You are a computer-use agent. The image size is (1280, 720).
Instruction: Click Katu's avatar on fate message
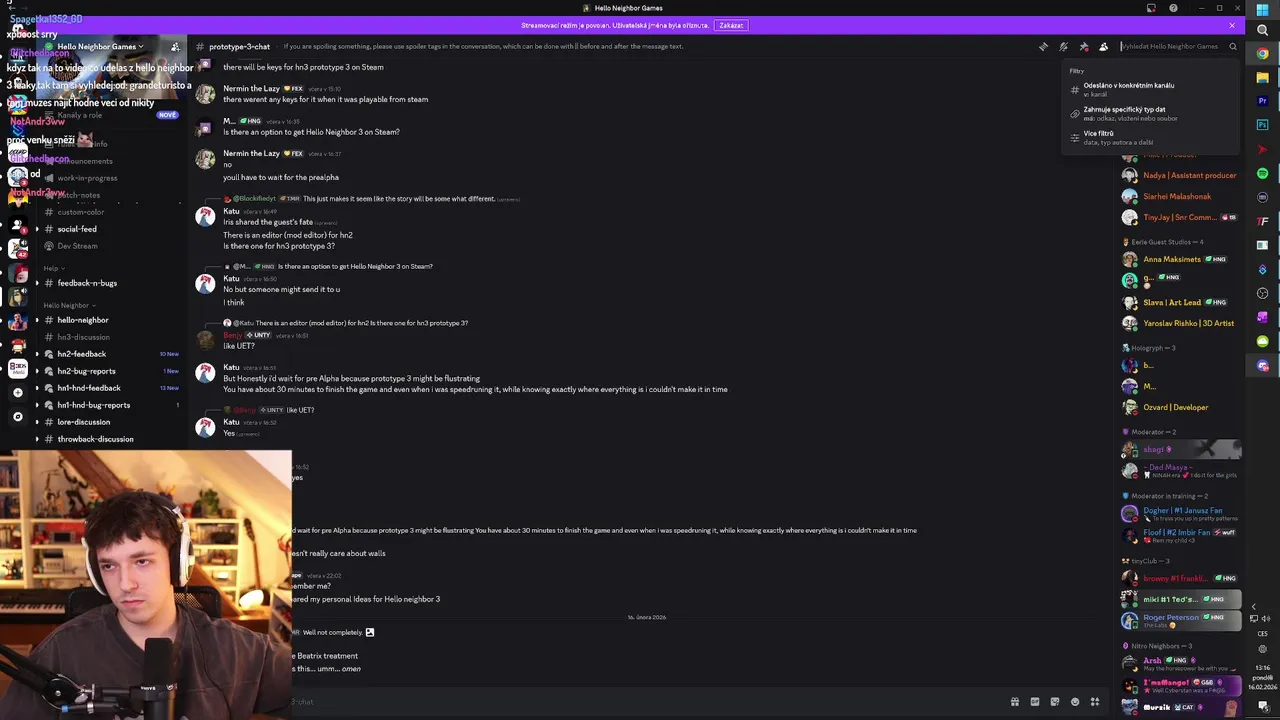point(205,217)
